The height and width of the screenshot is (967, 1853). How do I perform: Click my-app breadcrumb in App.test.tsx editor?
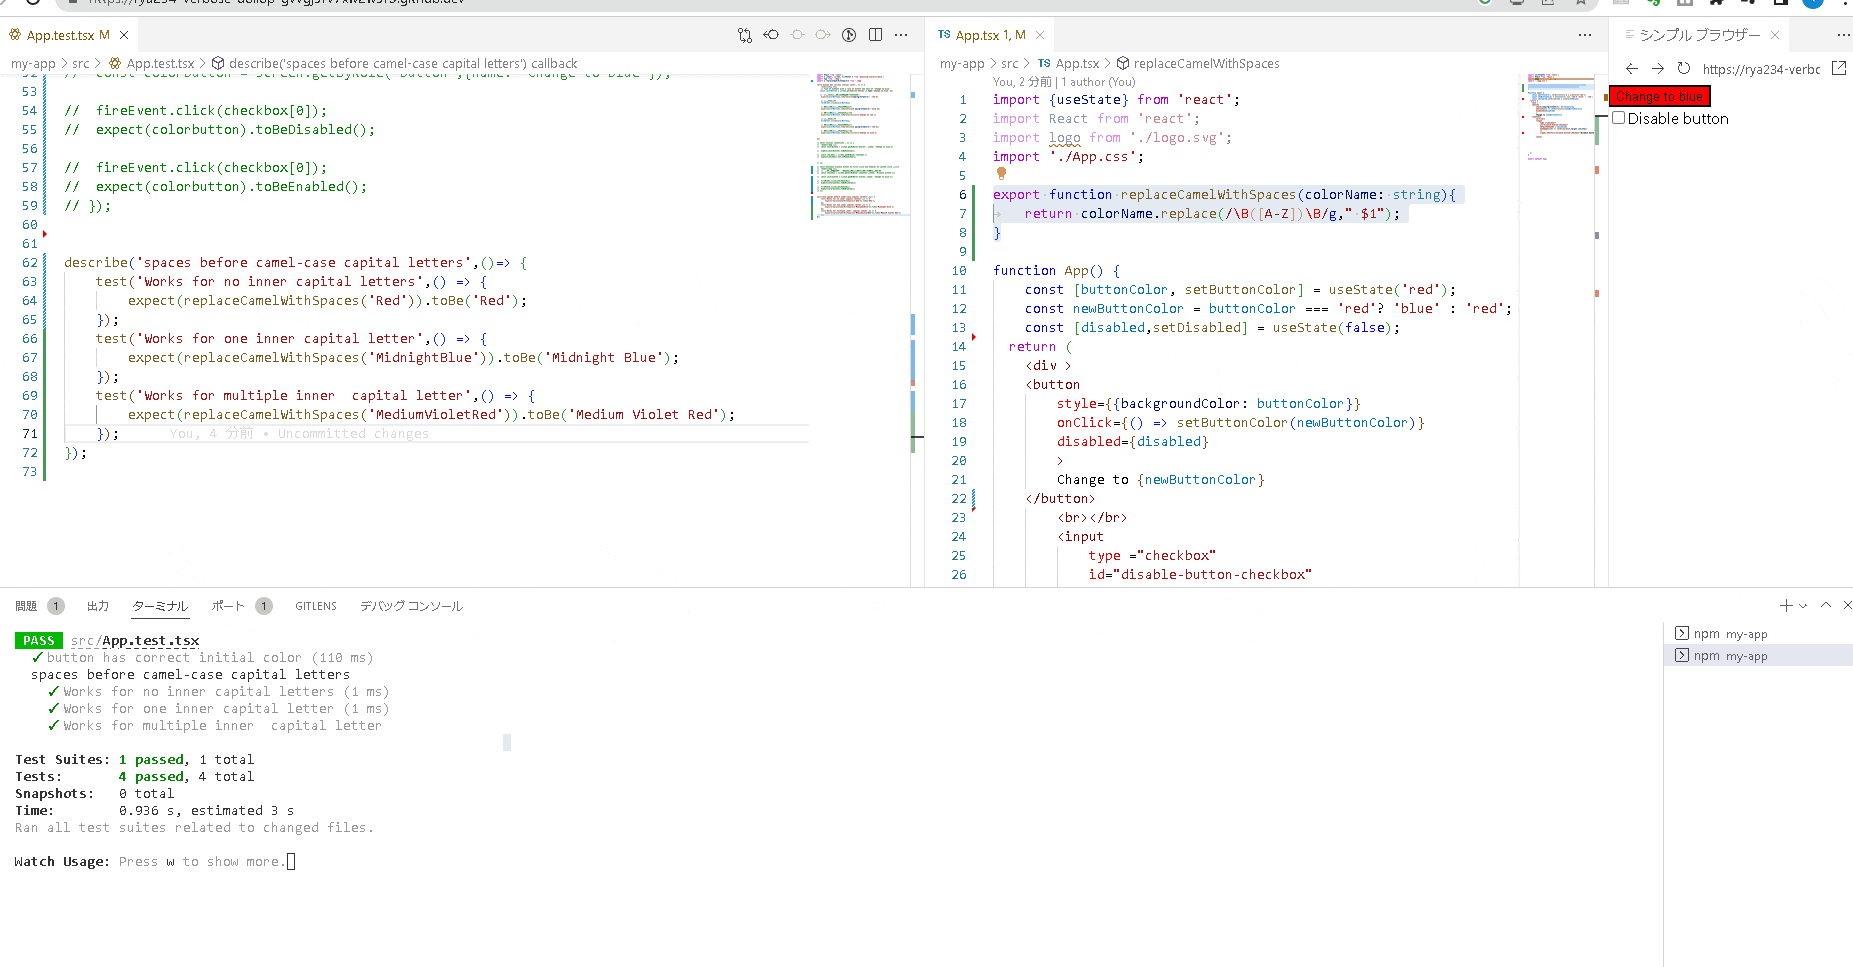click(33, 64)
